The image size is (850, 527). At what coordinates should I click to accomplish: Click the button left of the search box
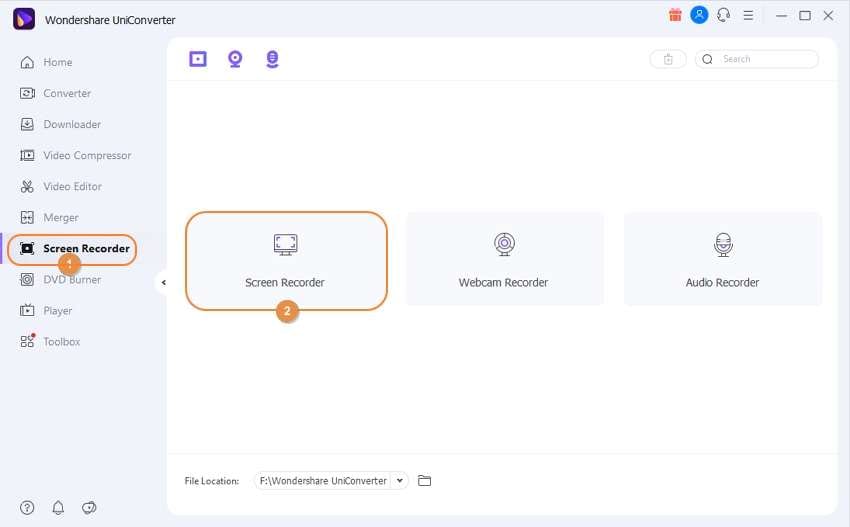[x=668, y=59]
